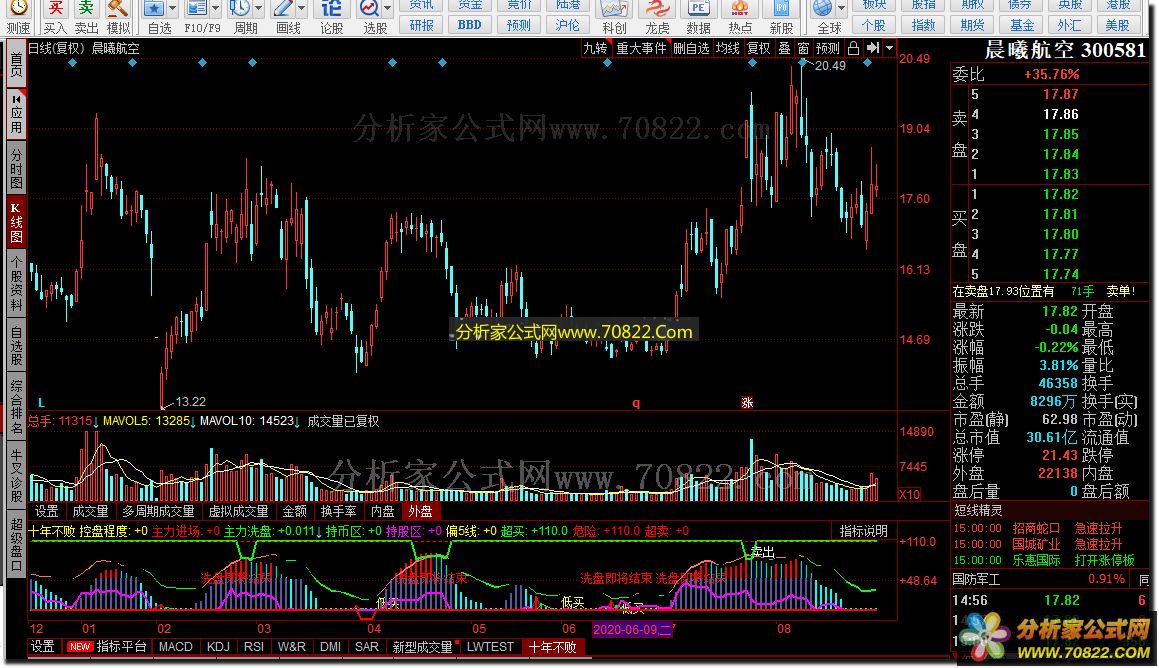Click the 沪伦 button
This screenshot has height=668, width=1159.
[x=567, y=25]
